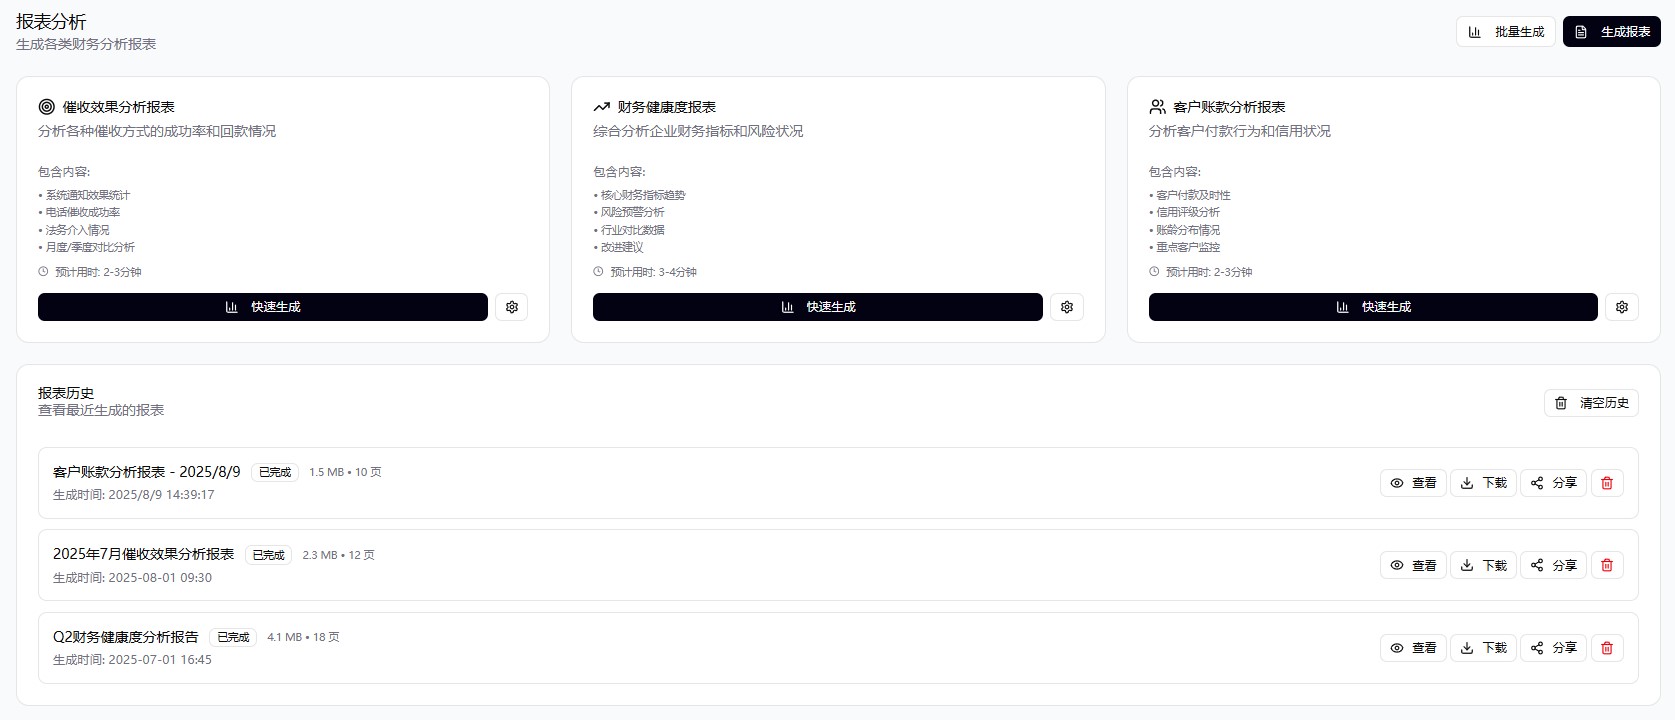
Task: Delete the 2025年7月催收效果分析报表 entry
Action: click(1607, 565)
